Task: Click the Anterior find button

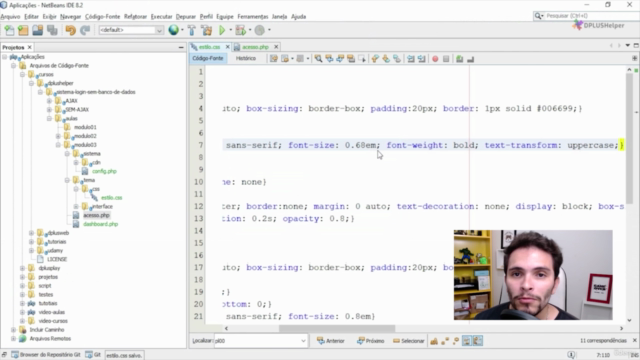Action: (331, 341)
